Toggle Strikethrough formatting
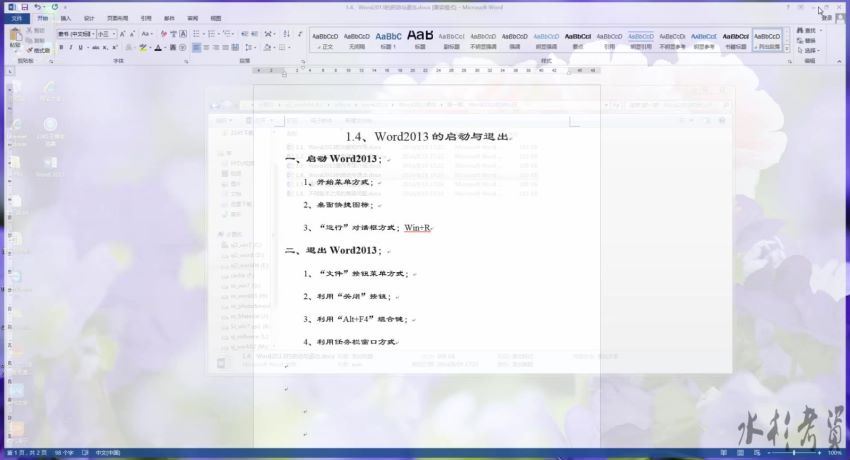The image size is (850, 460). coord(95,48)
